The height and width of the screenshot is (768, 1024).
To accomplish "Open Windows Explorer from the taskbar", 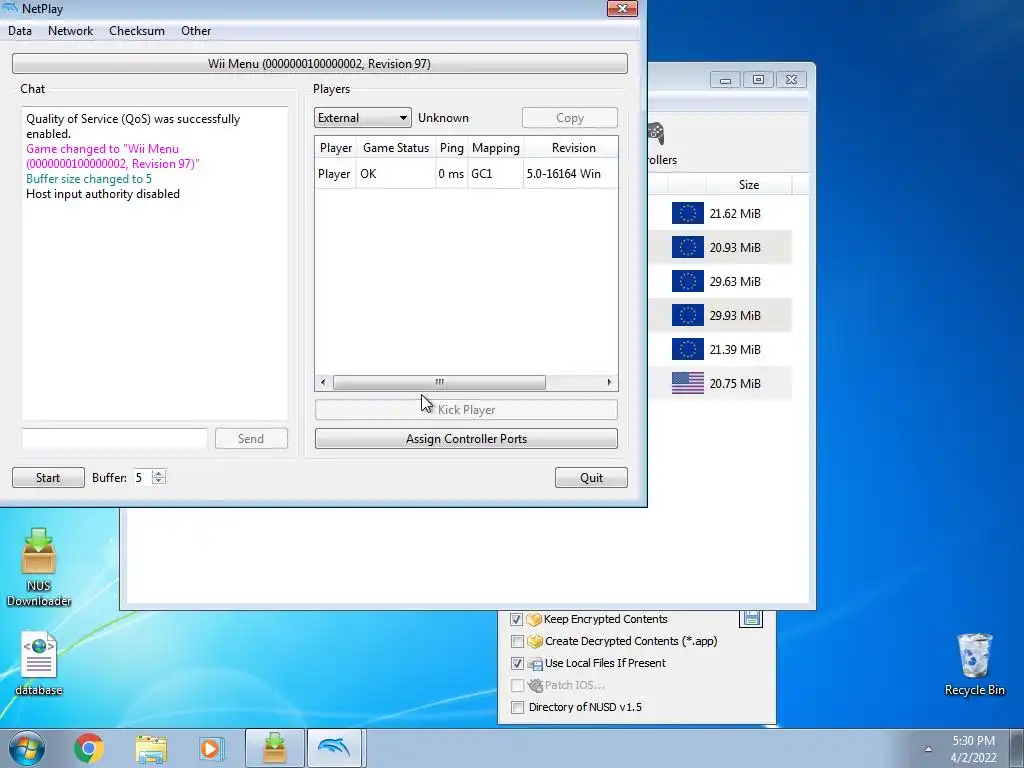I will click(x=151, y=748).
